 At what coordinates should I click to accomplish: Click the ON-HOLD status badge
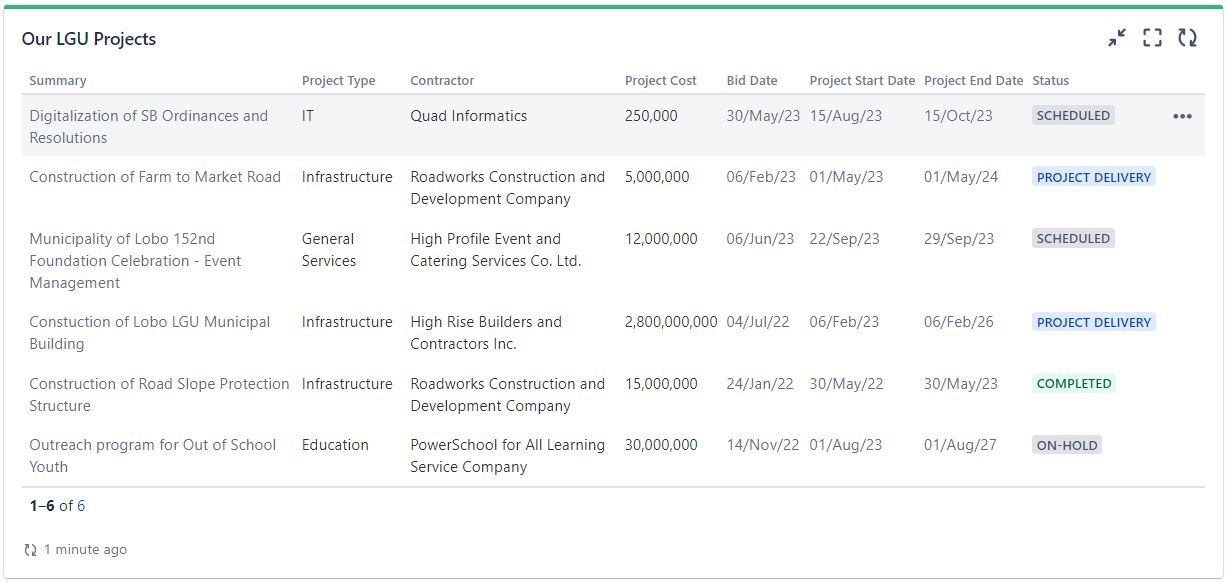click(1066, 446)
